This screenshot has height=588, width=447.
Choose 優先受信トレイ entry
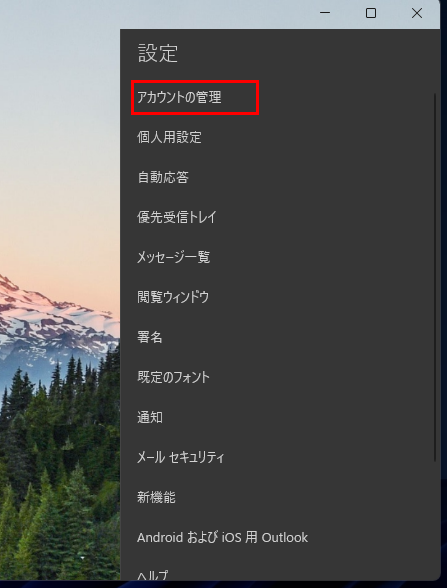tap(177, 217)
